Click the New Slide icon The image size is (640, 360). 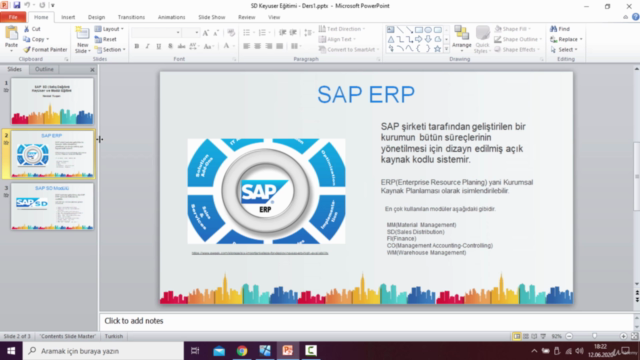(x=82, y=34)
